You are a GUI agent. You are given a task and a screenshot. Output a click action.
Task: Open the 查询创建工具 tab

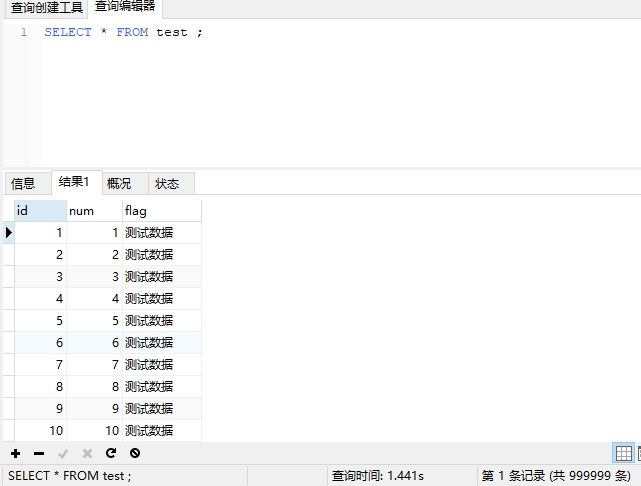(47, 8)
